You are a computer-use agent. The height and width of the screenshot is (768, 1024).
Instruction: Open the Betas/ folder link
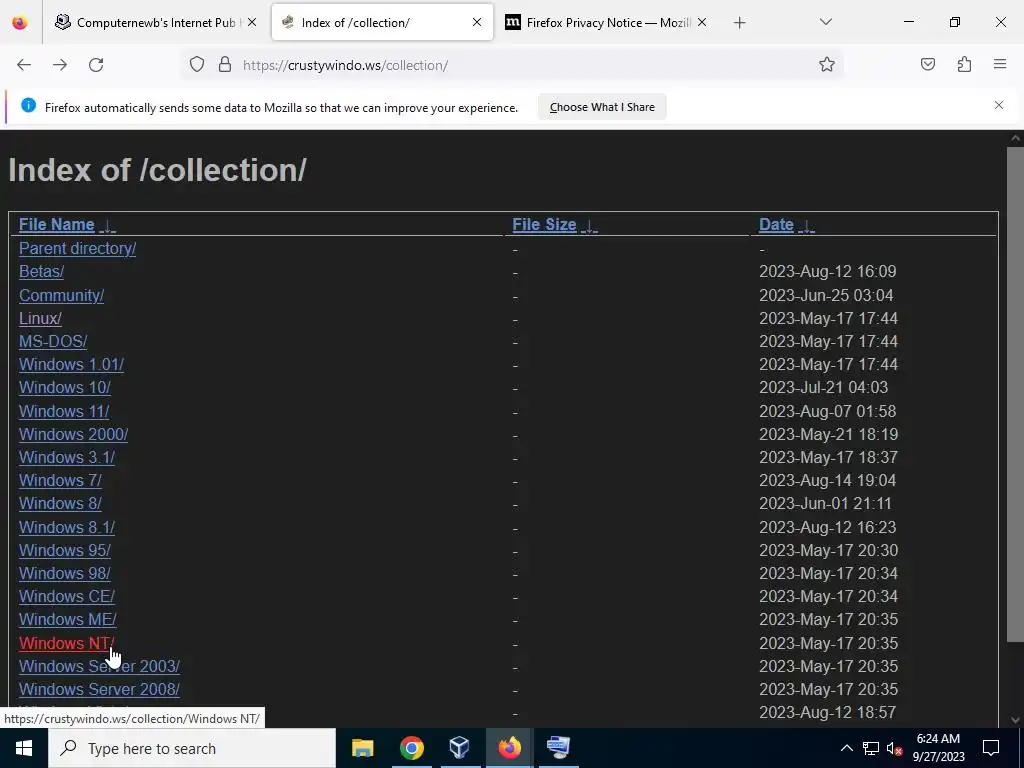[x=42, y=272]
